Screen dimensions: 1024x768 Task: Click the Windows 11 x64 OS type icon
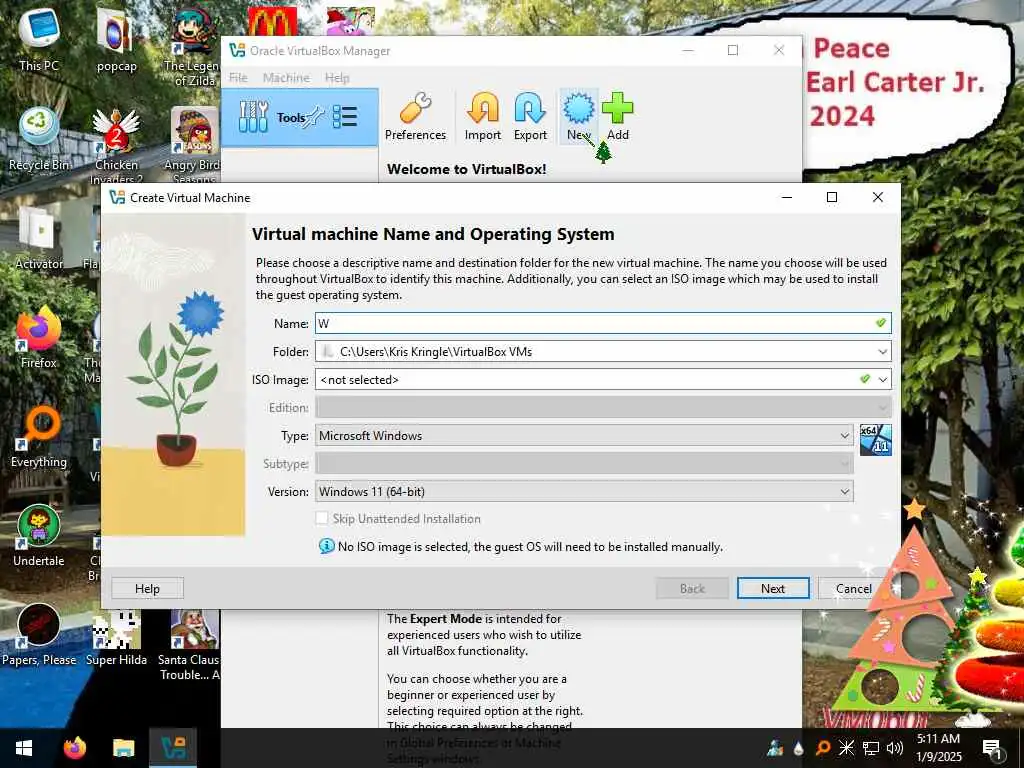coord(876,440)
